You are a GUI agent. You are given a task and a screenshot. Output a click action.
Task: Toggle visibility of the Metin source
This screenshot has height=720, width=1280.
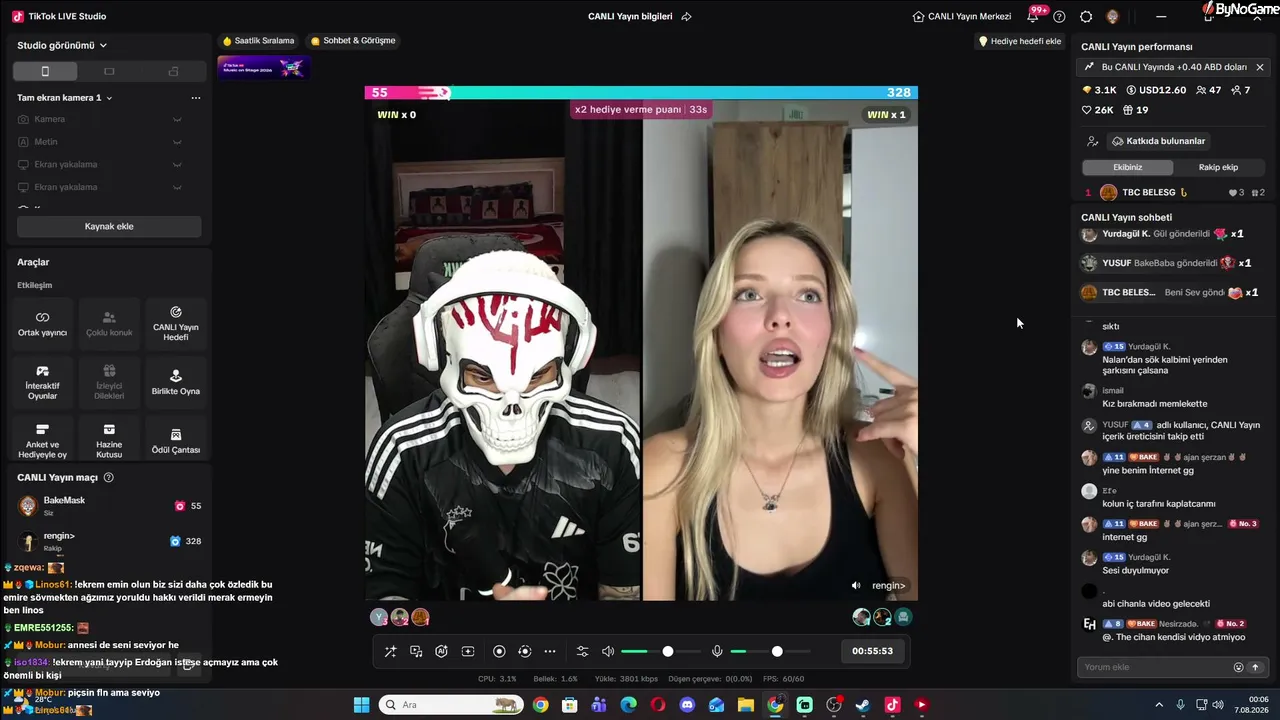click(x=177, y=142)
